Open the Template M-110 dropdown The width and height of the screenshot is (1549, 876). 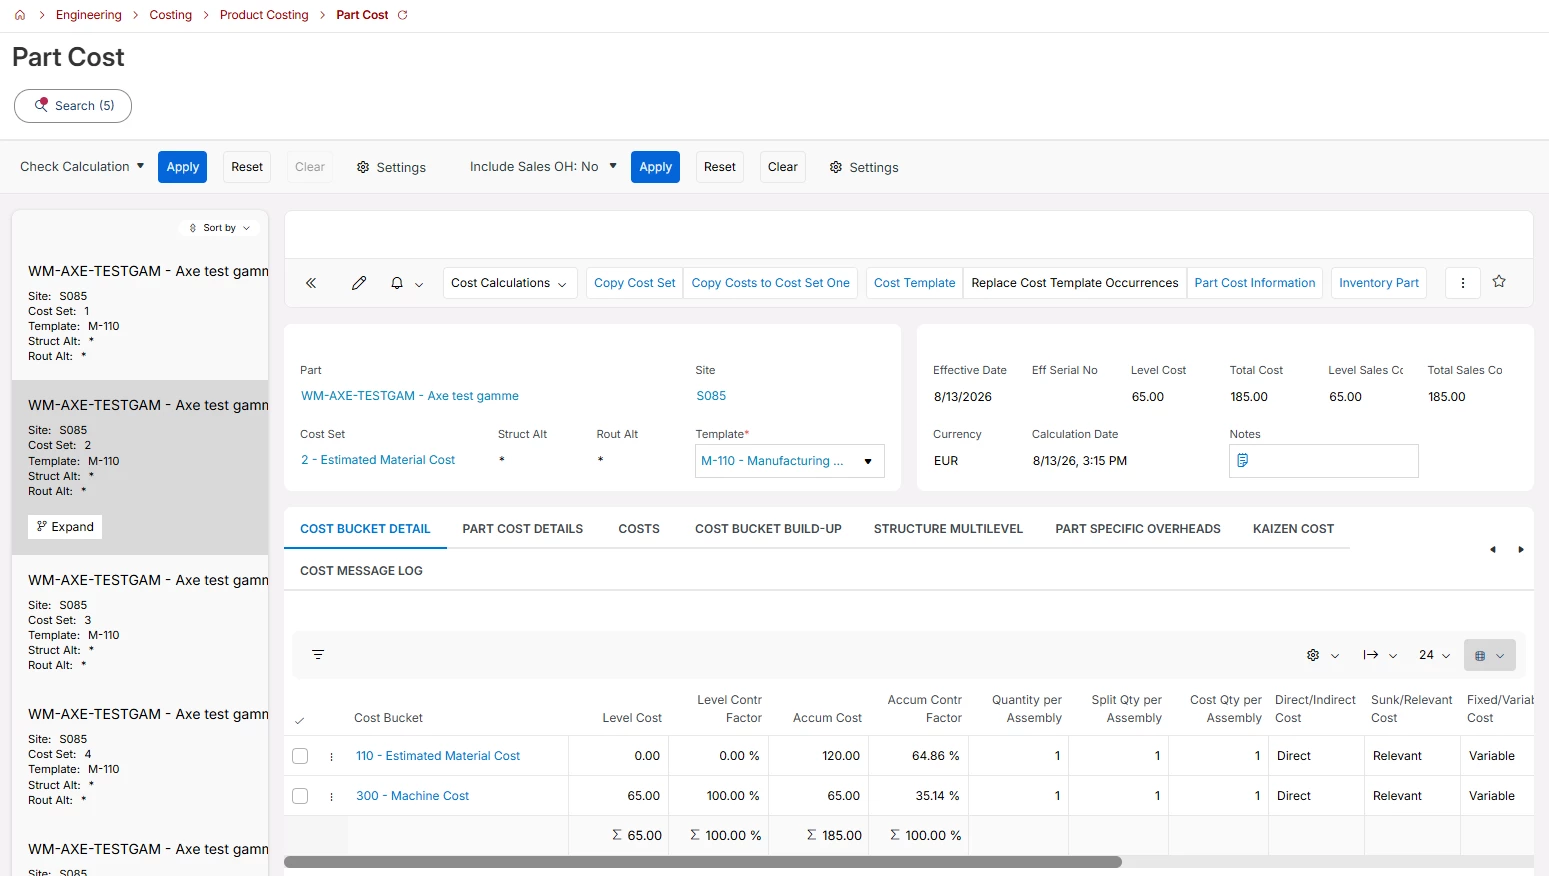point(790,461)
